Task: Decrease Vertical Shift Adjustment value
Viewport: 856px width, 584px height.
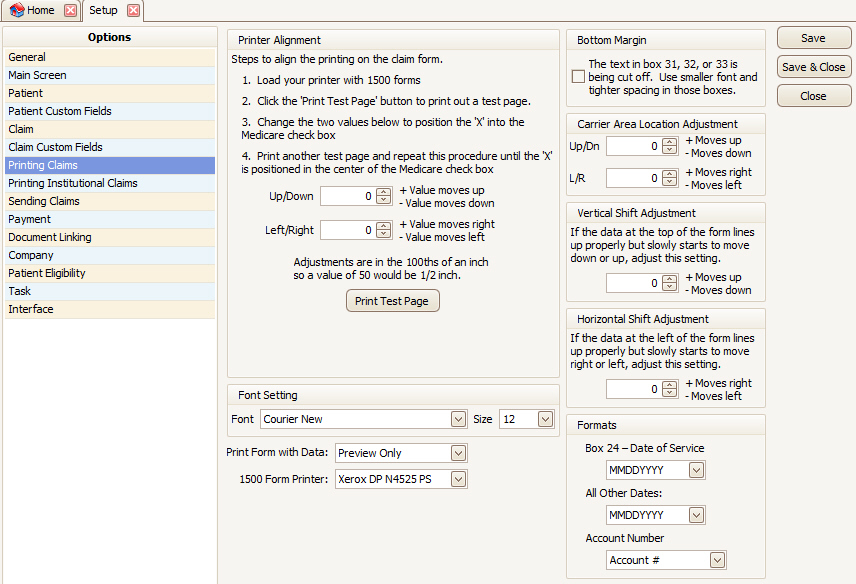Action: tap(669, 287)
